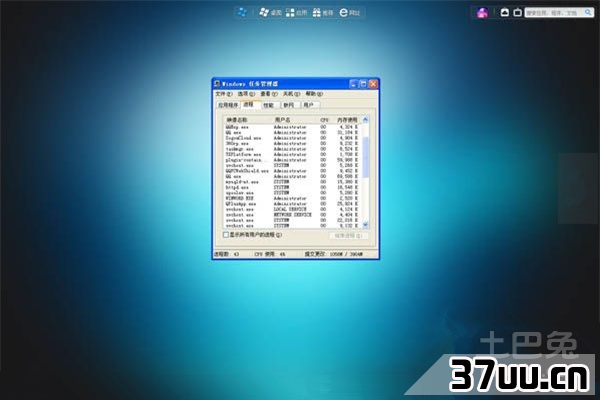This screenshot has height=400, width=600.
Task: Click the process list scroll-up arrow
Action: 365,119
